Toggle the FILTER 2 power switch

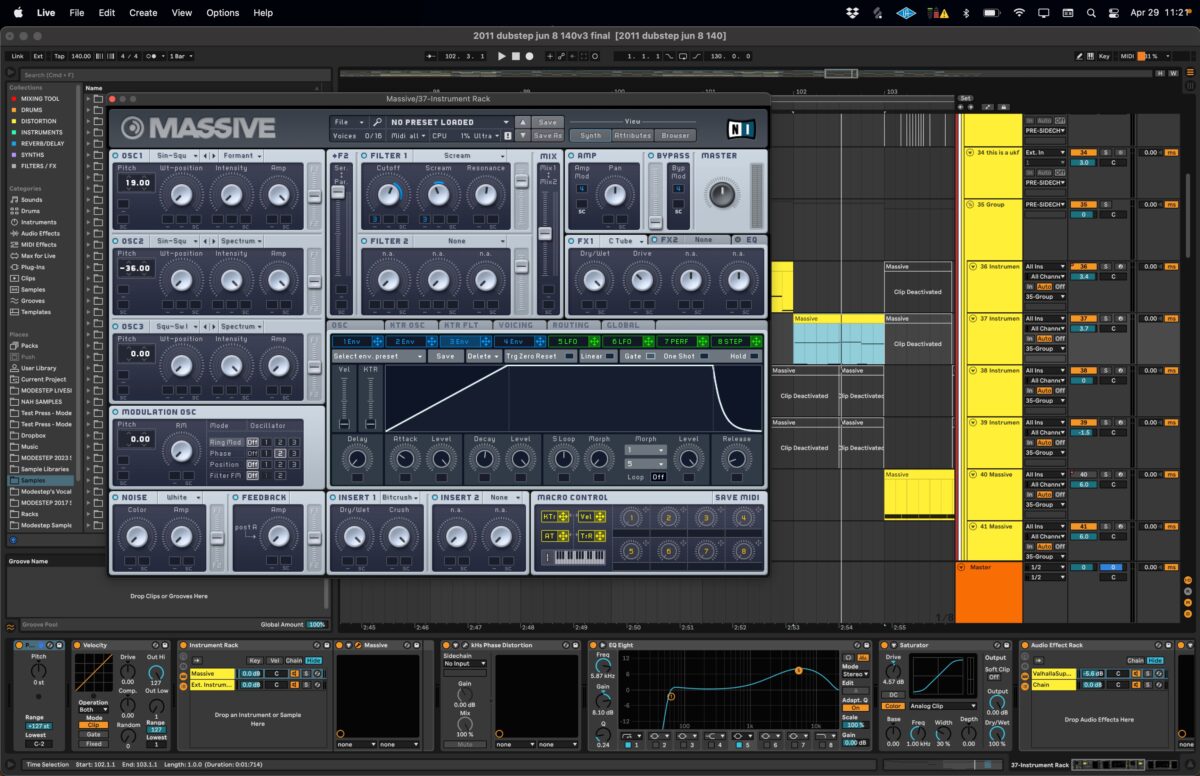[365, 241]
